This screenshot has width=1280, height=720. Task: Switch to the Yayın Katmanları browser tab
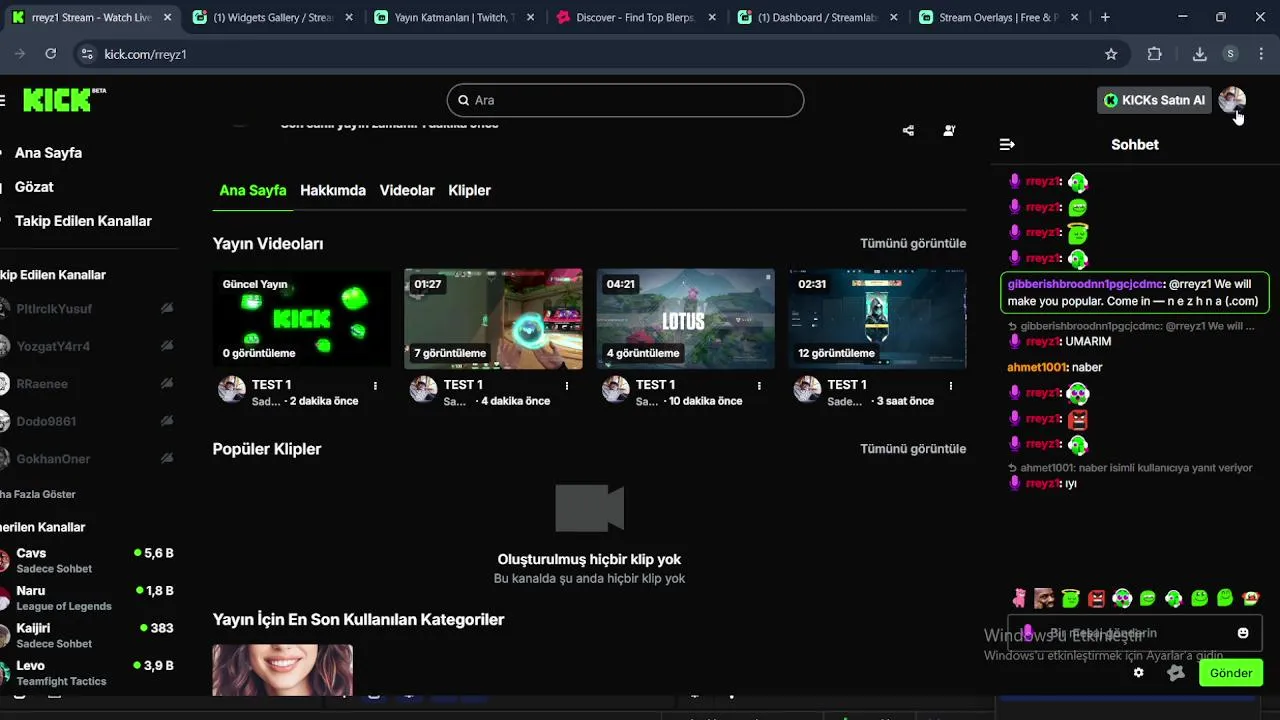tap(454, 17)
